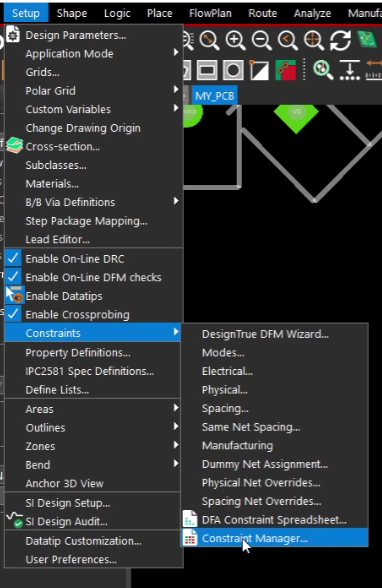The height and width of the screenshot is (588, 382).
Task: Click the Design Parameters gear icon
Action: (13, 35)
